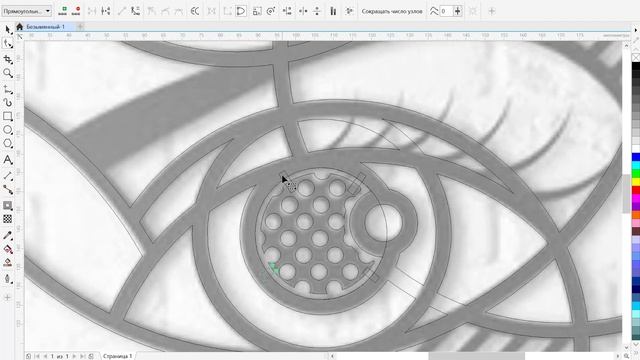
Task: Click the Reverse Direction icon
Action: (x=195, y=11)
